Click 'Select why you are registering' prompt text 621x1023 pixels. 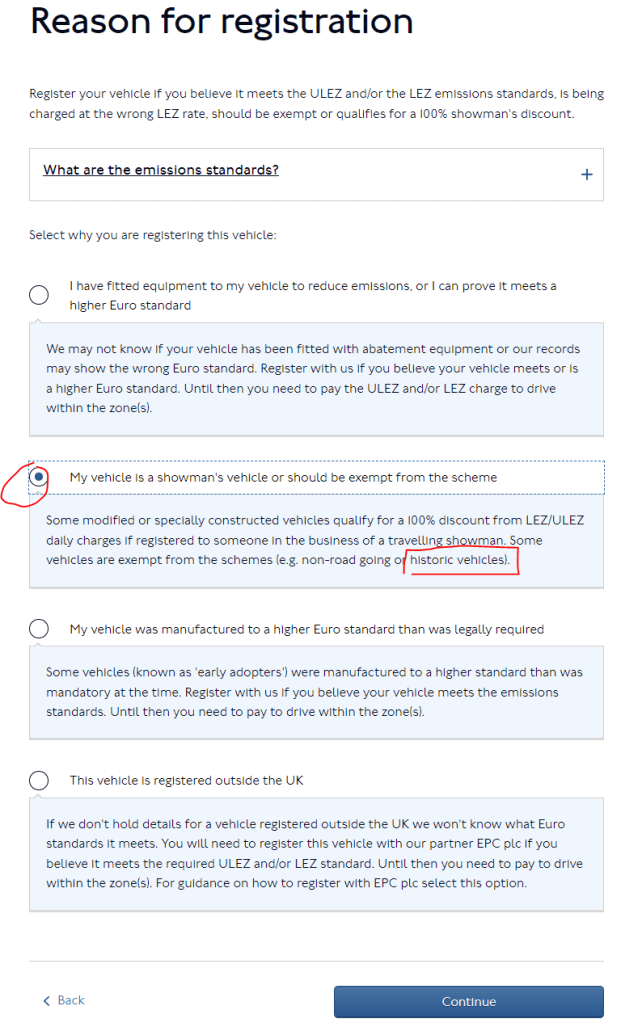(x=152, y=236)
